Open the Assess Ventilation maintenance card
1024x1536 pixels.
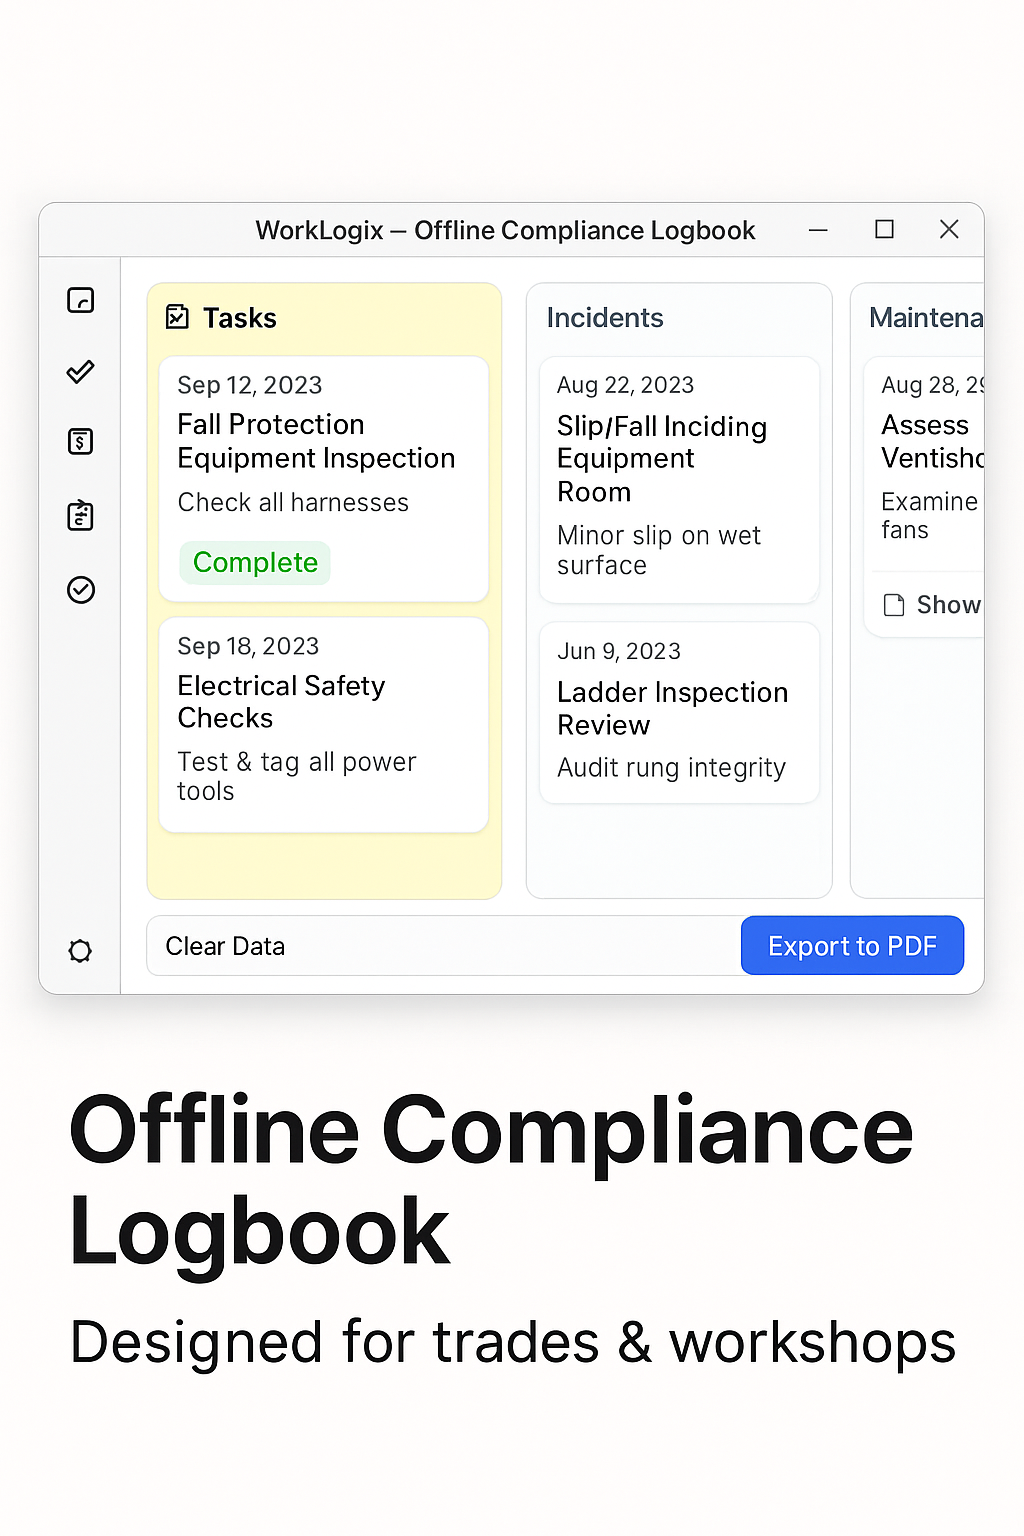925,497
